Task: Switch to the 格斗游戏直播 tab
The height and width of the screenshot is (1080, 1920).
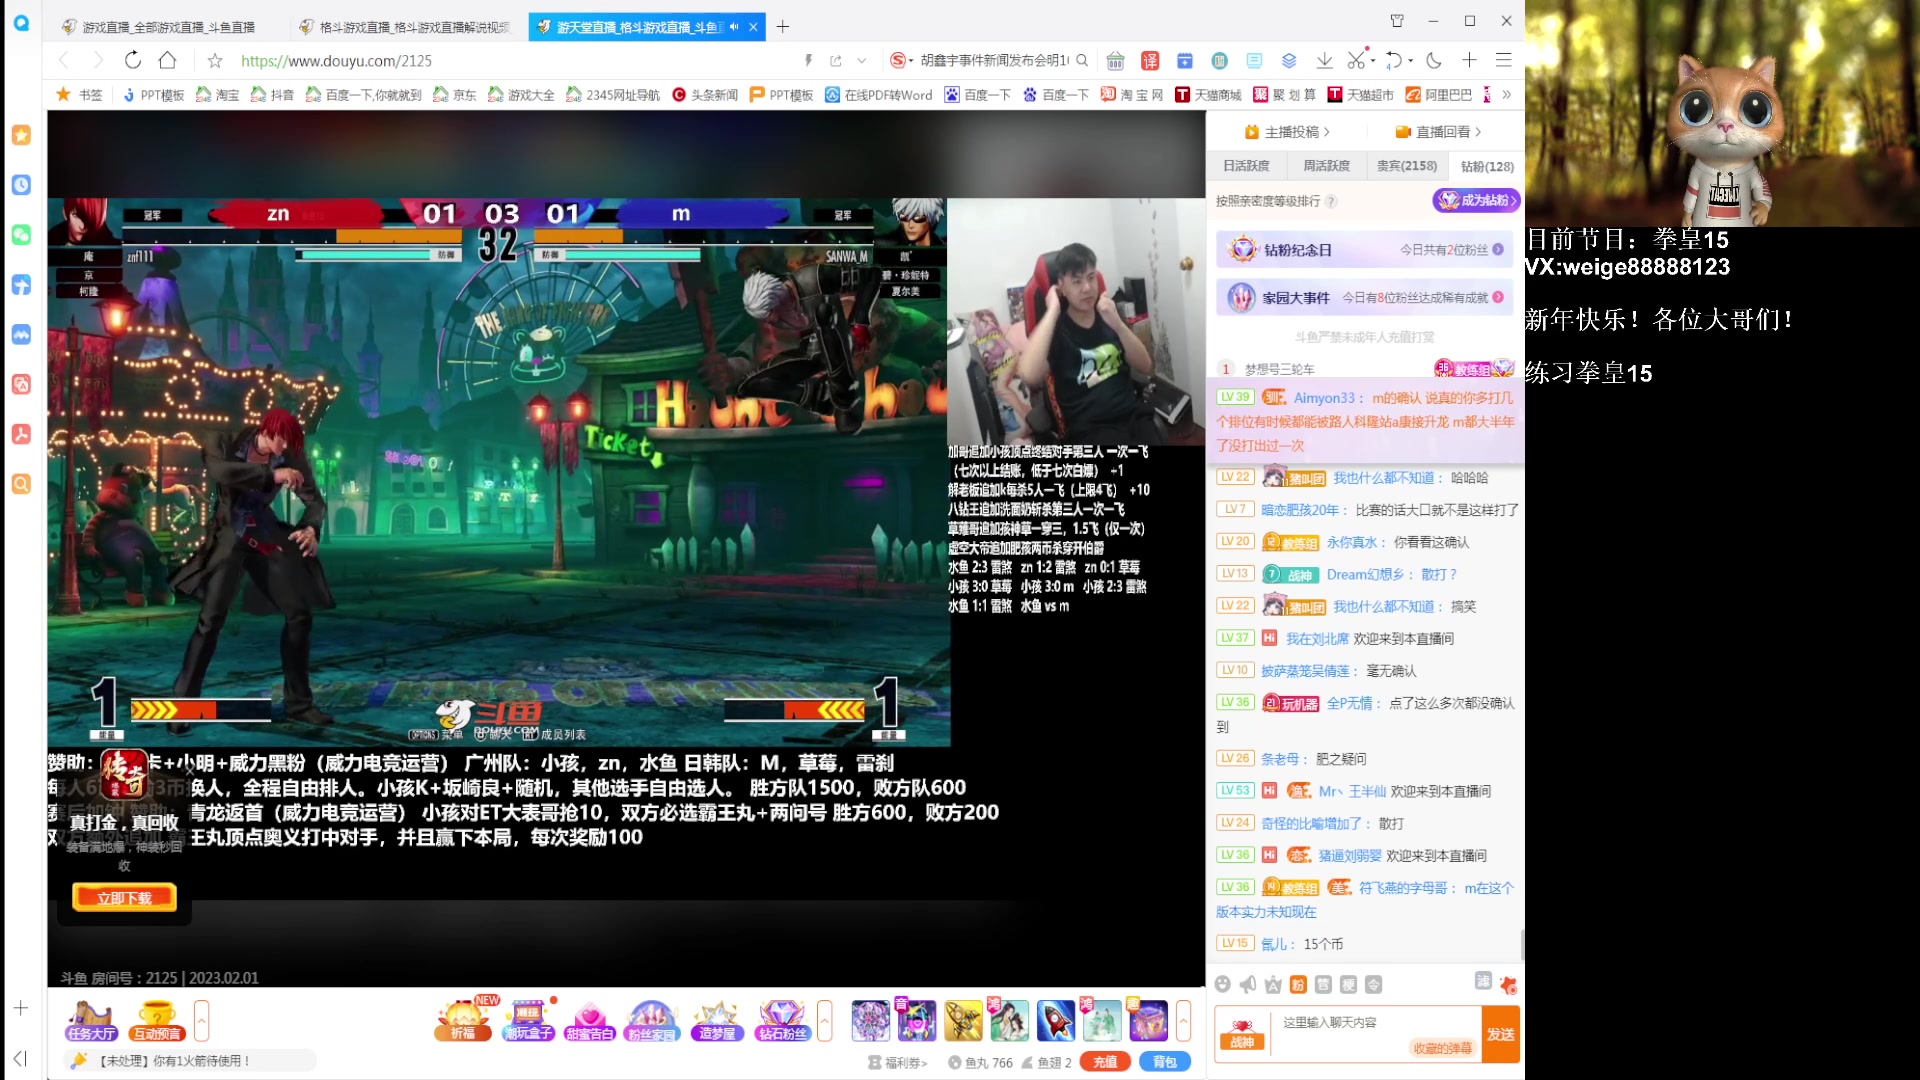Action: coord(405,27)
